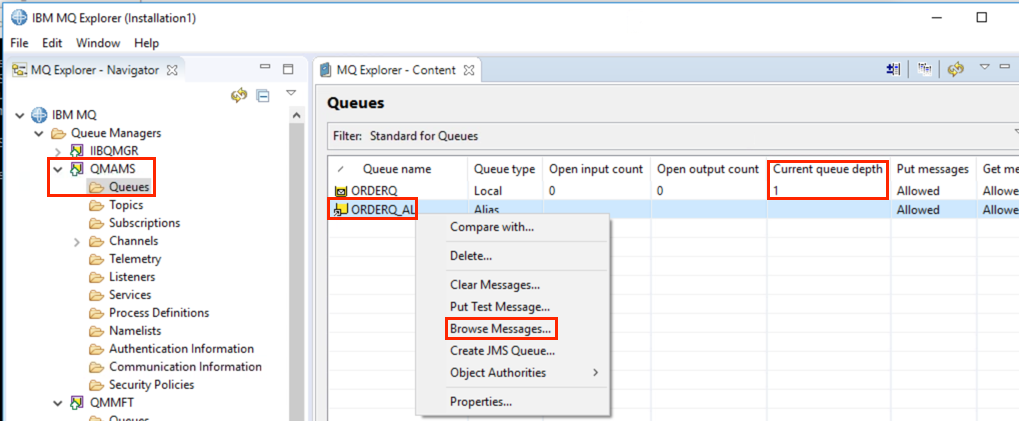Collapse the IBM MQ tree node
The height and width of the screenshot is (421, 1019).
tap(19, 116)
